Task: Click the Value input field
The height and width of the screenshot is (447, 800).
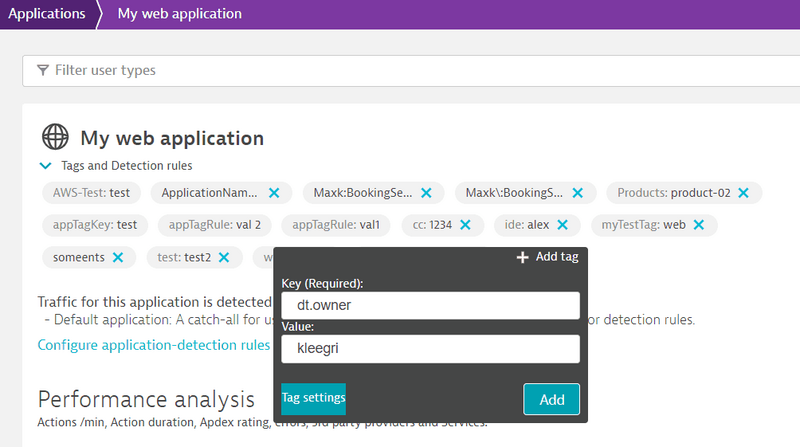Action: 430,349
